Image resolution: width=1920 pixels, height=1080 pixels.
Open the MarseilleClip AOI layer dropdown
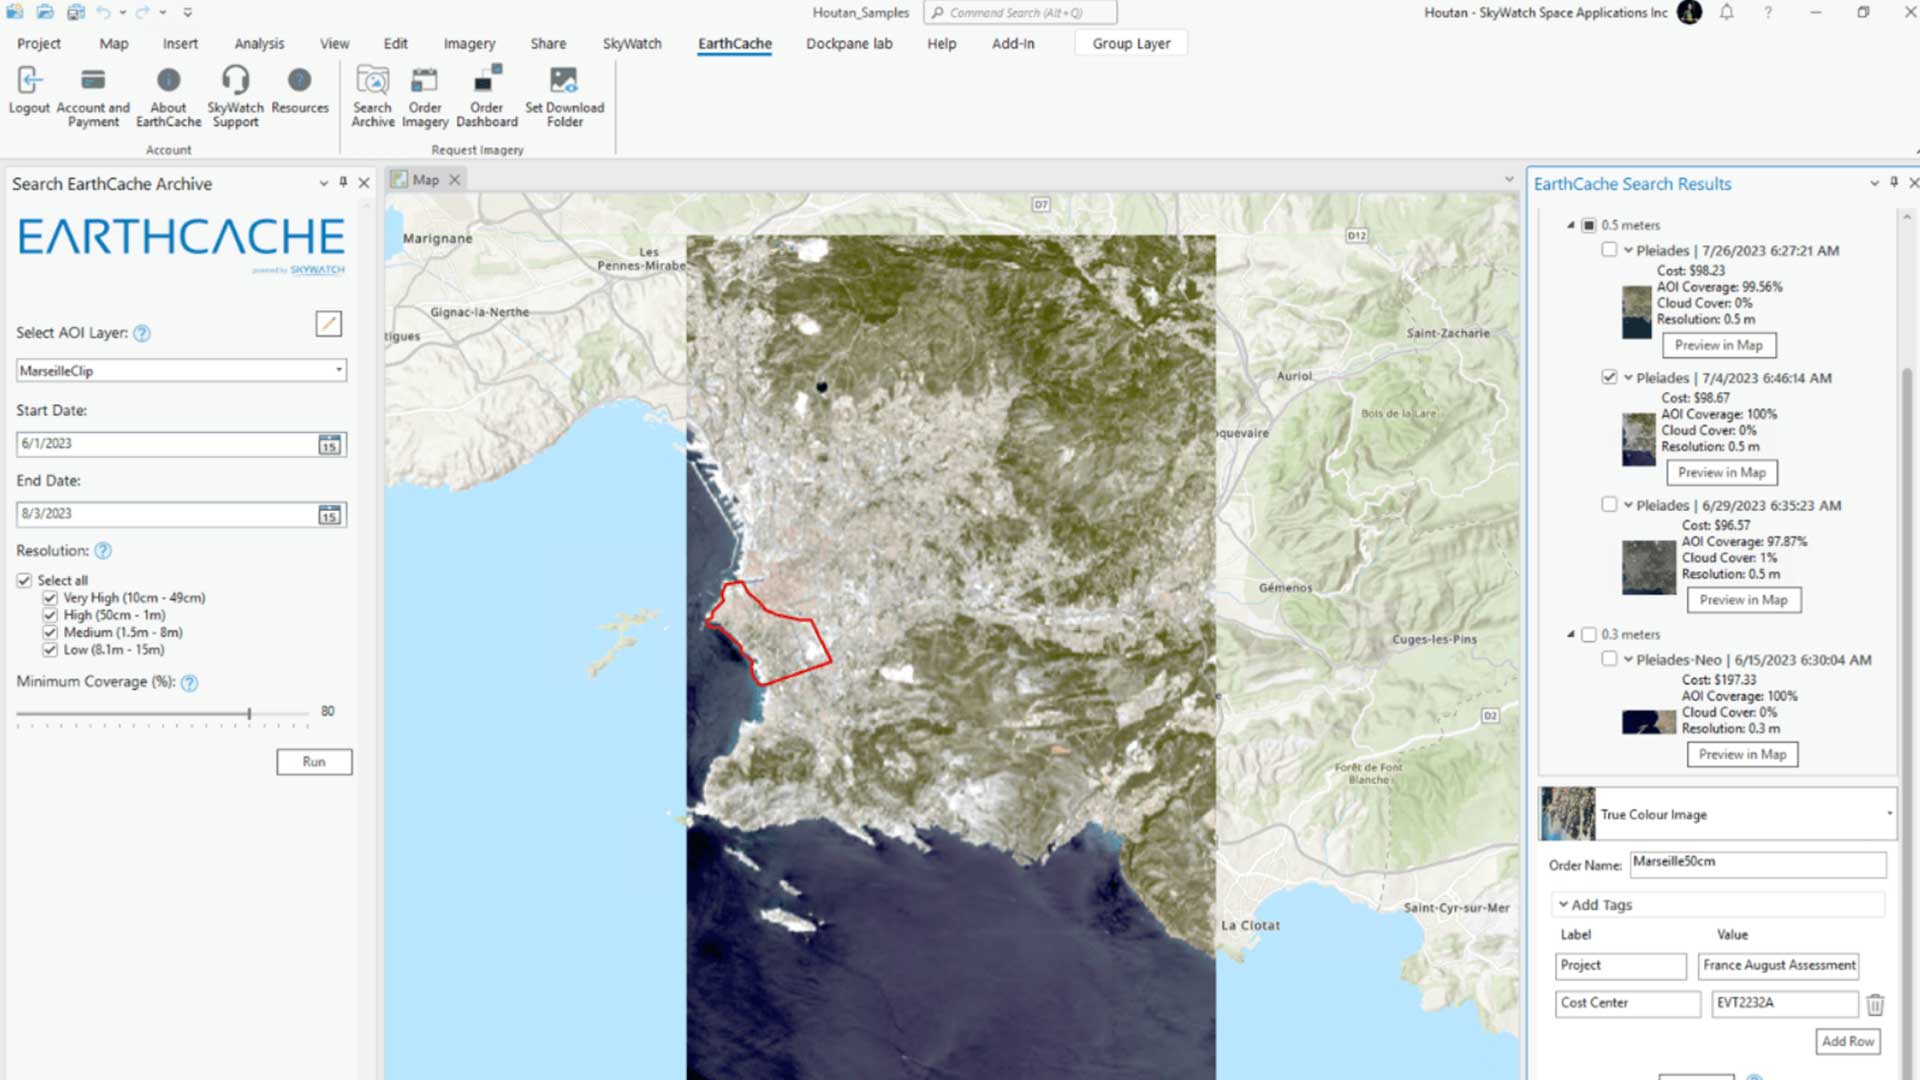tap(339, 370)
